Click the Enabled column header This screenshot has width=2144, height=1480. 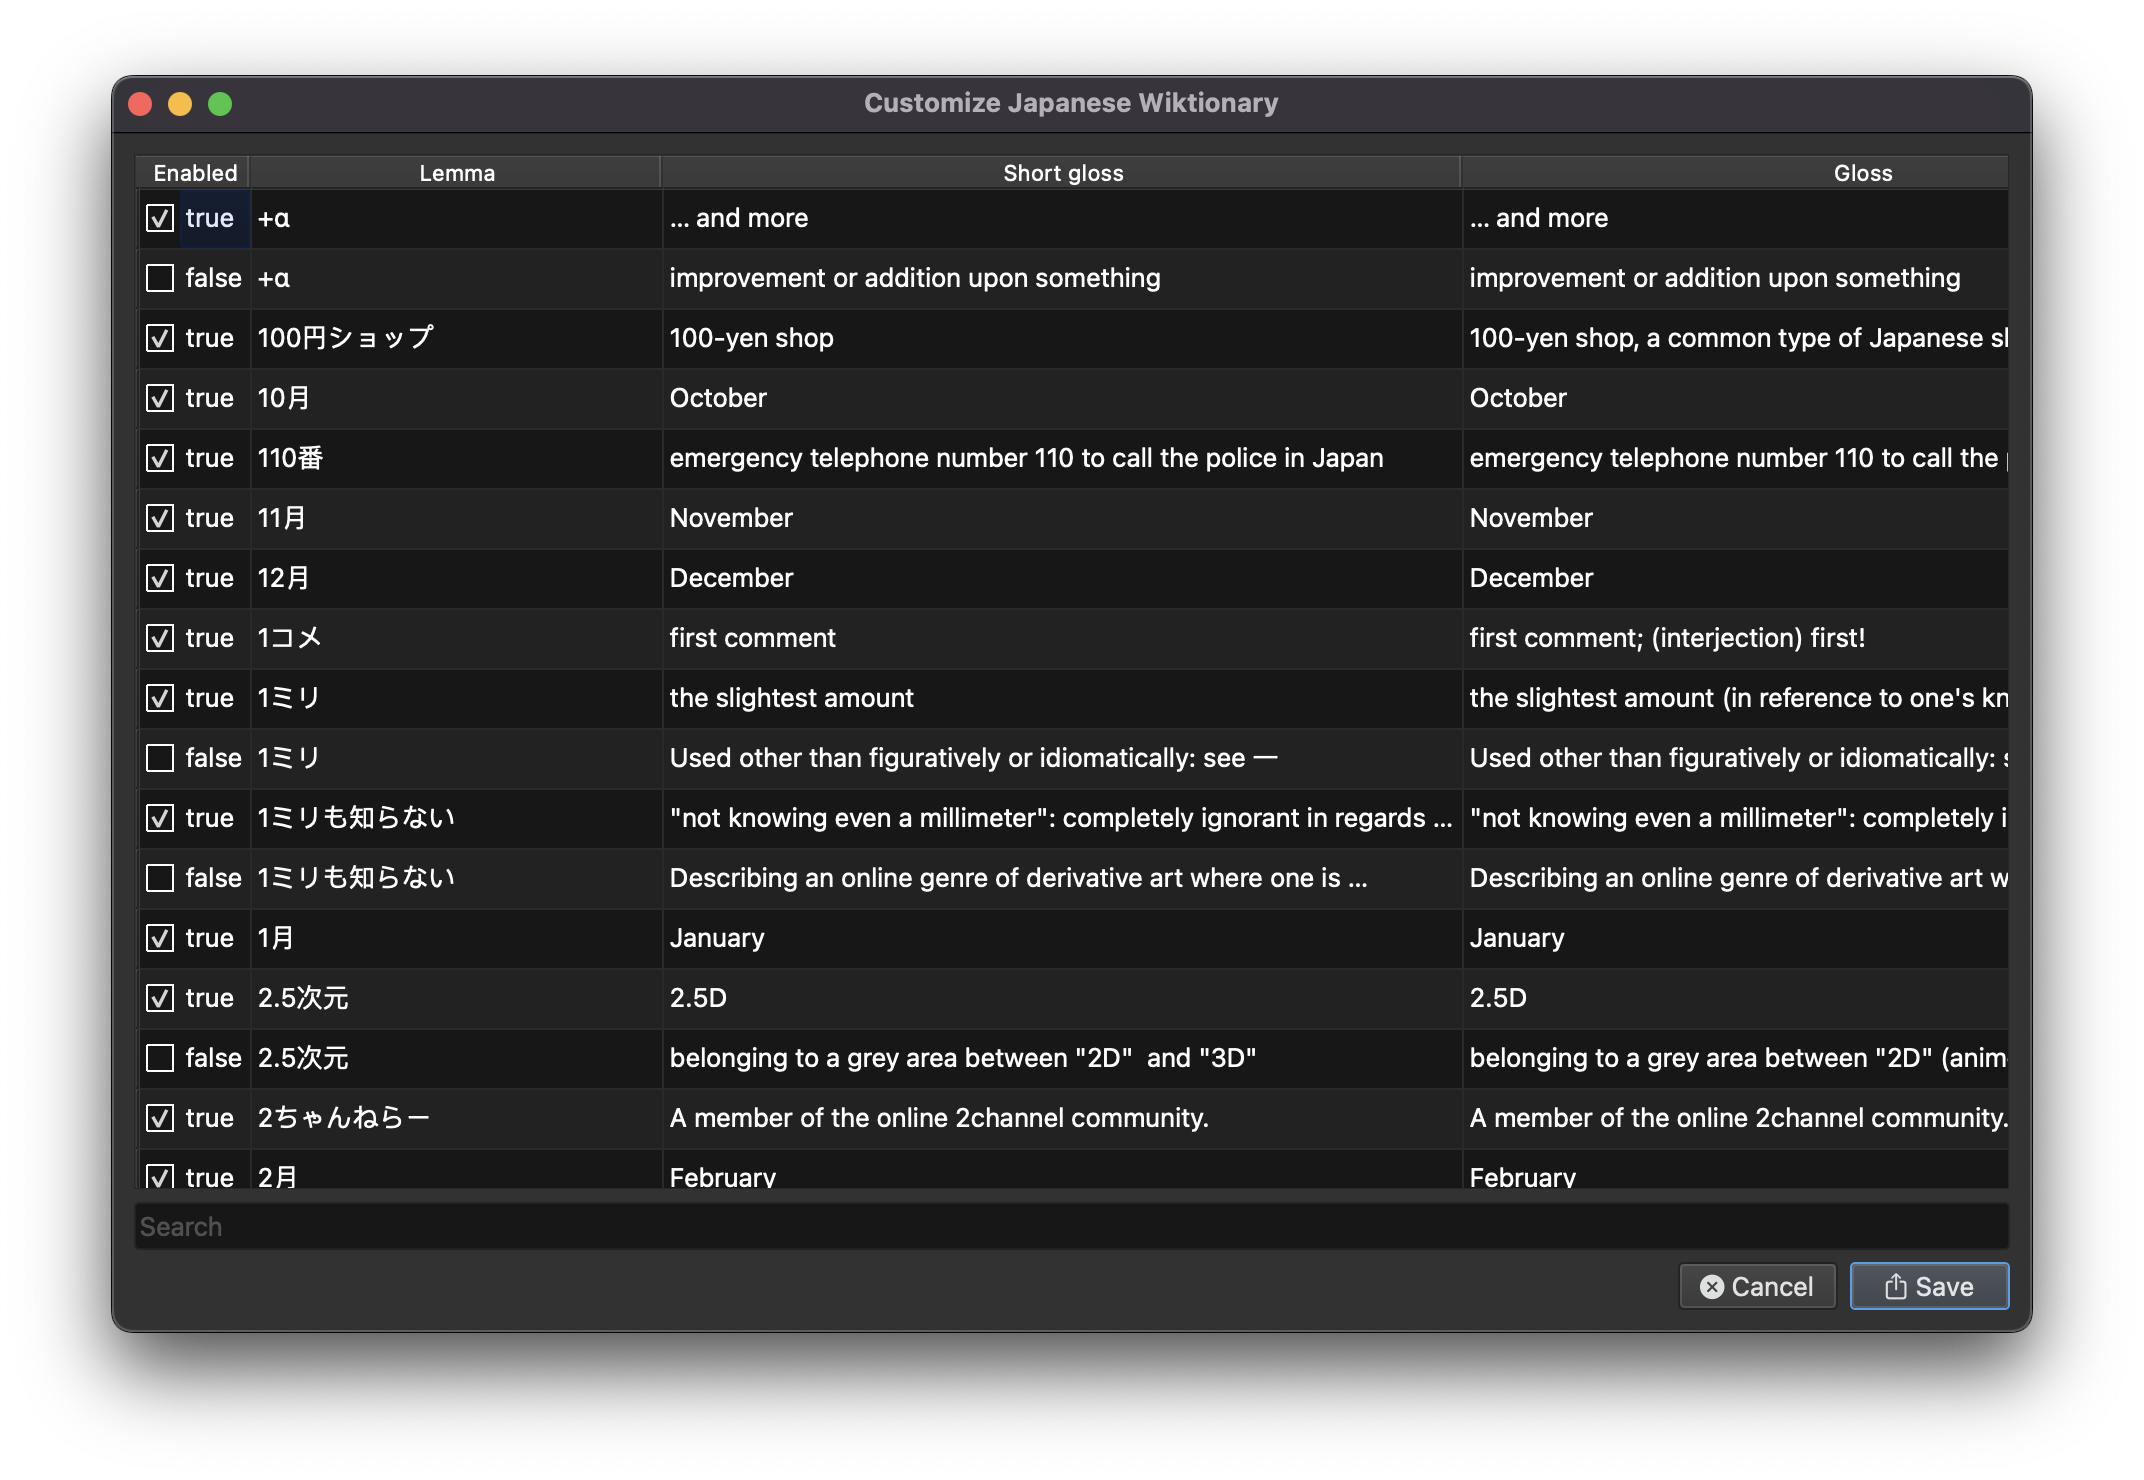195,173
